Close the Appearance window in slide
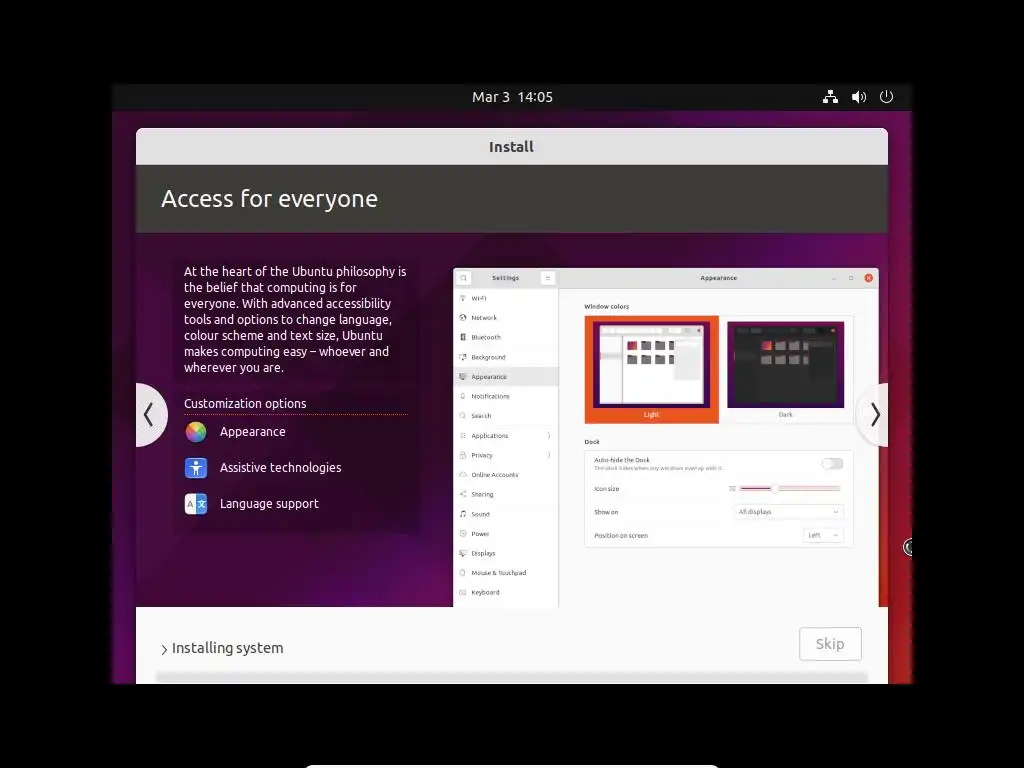The width and height of the screenshot is (1024, 768). point(869,278)
